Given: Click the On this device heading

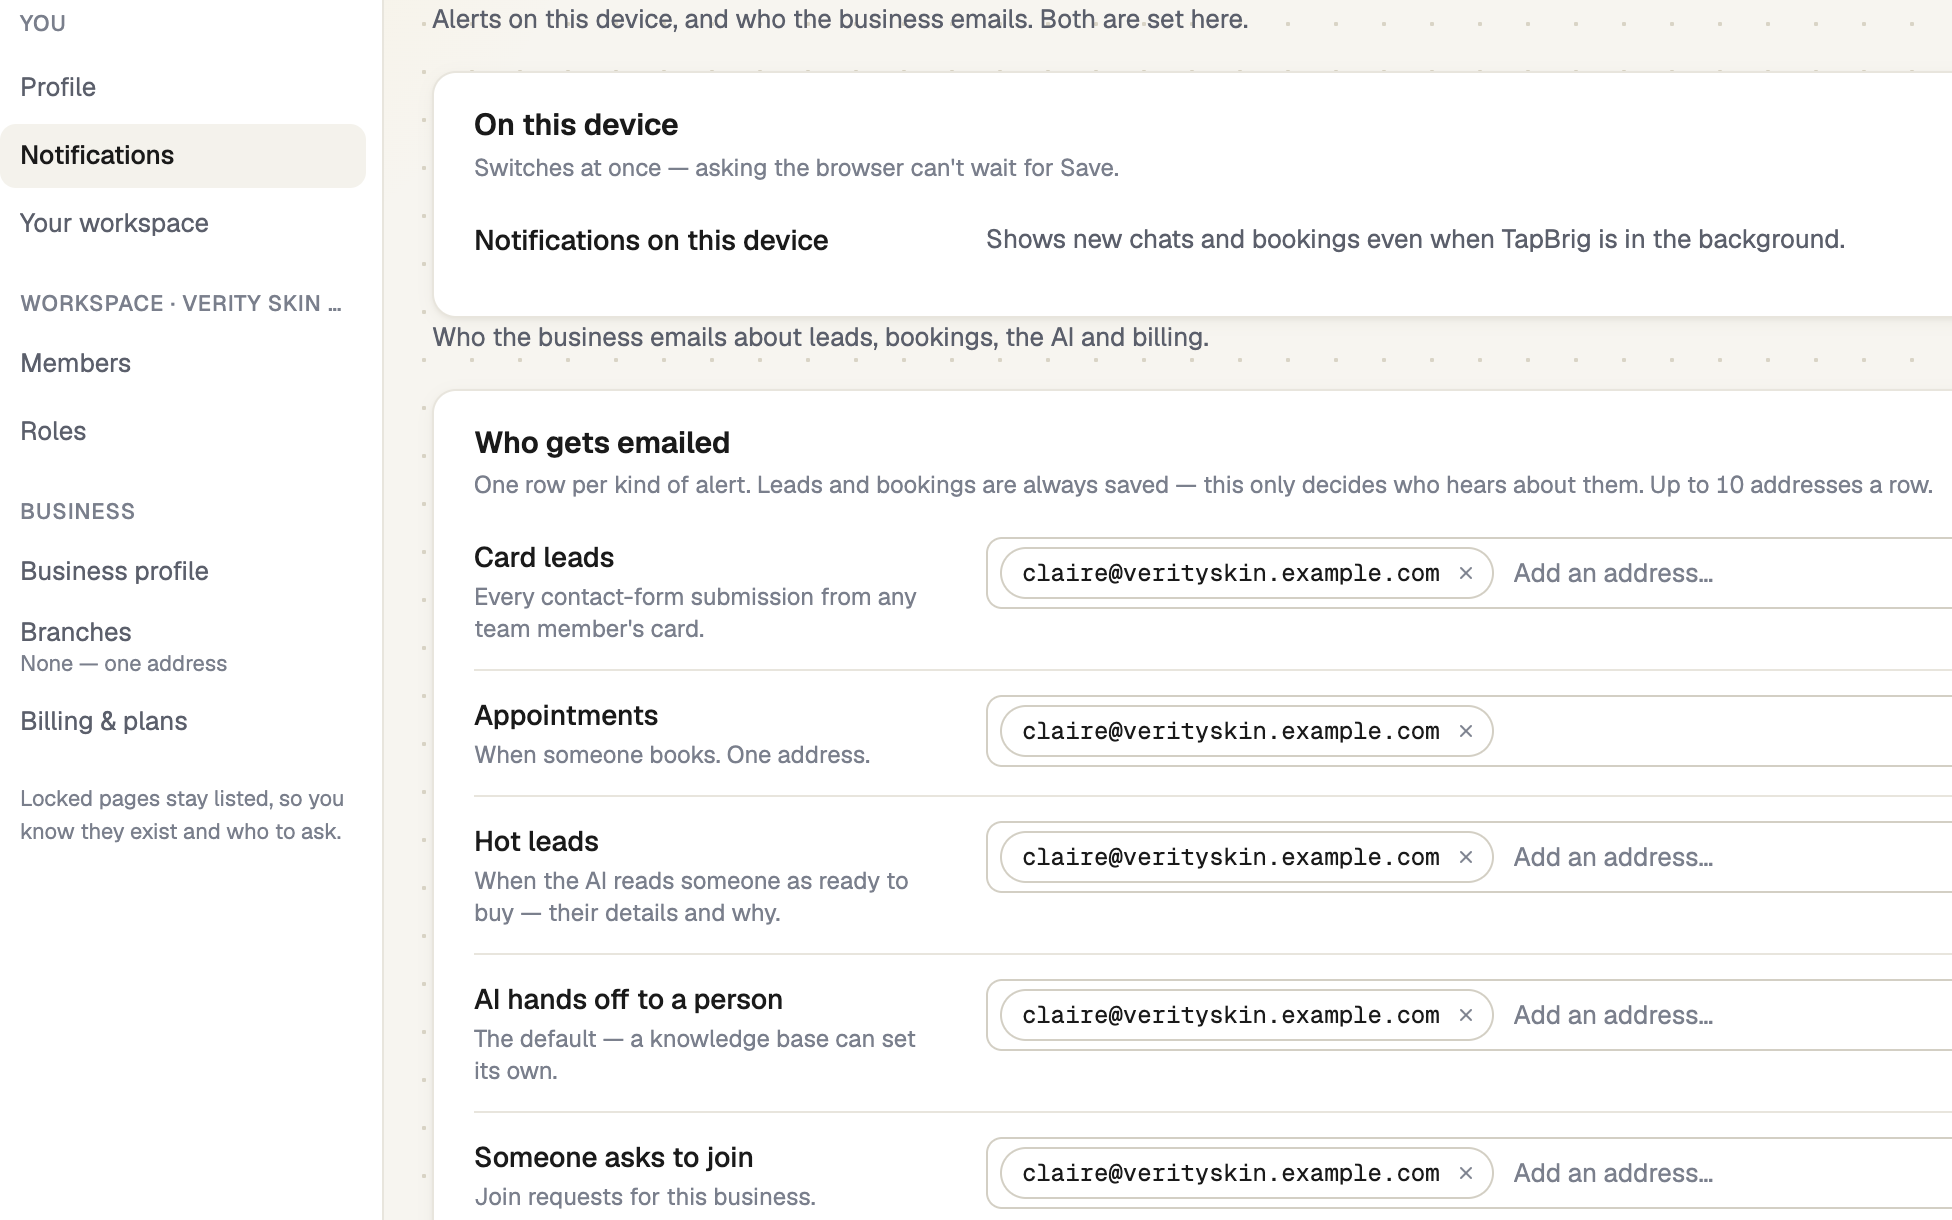Looking at the screenshot, I should pos(576,124).
